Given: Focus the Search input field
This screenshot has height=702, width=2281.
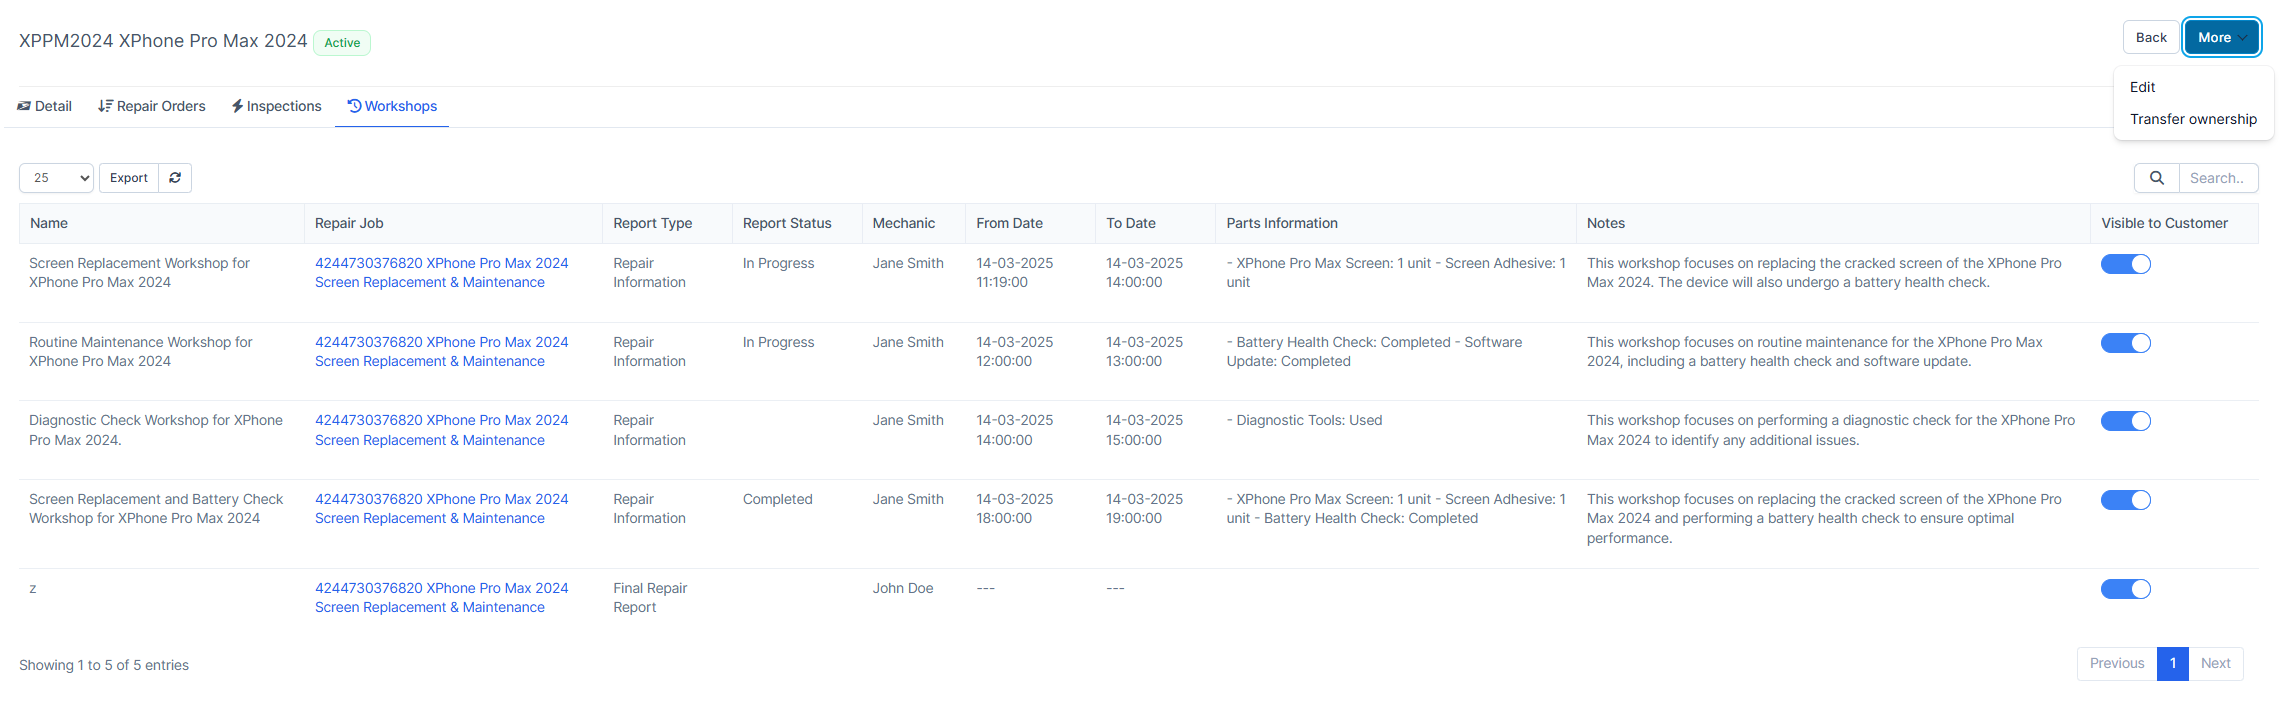Looking at the screenshot, I should click(2217, 178).
